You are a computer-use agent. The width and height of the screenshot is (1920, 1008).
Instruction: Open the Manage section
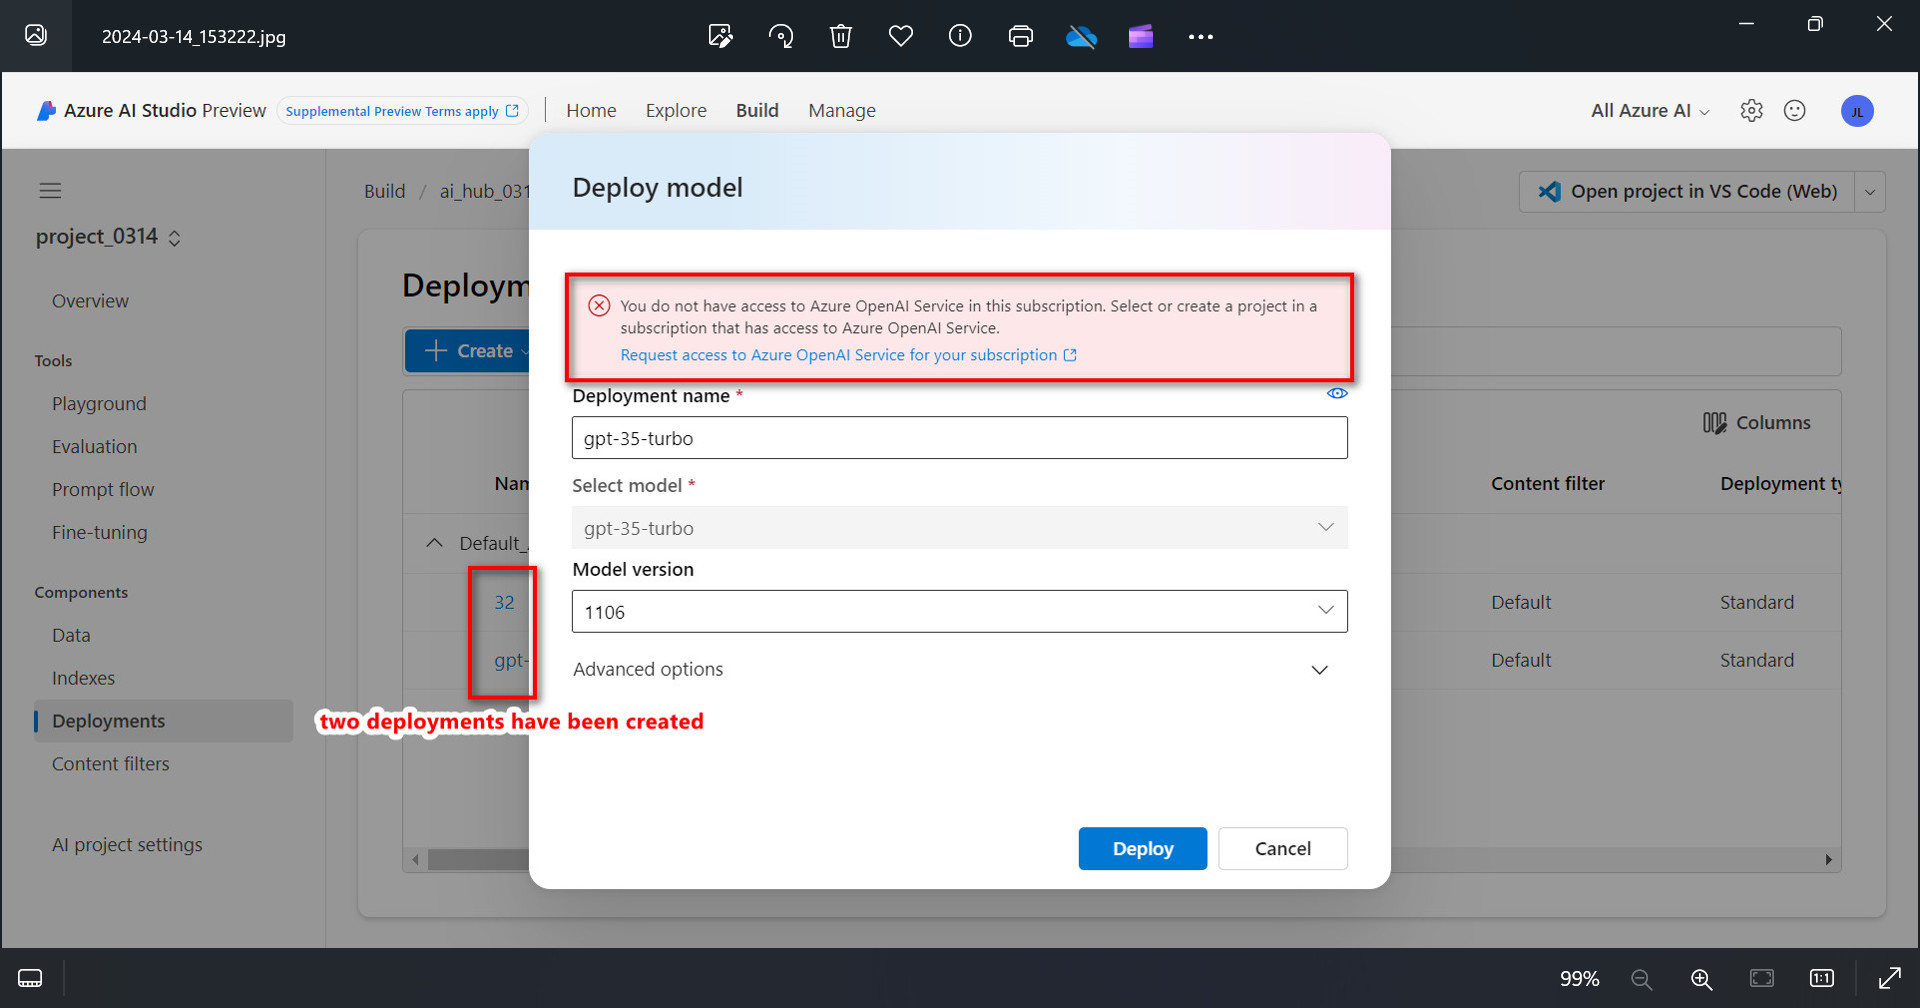pos(841,110)
